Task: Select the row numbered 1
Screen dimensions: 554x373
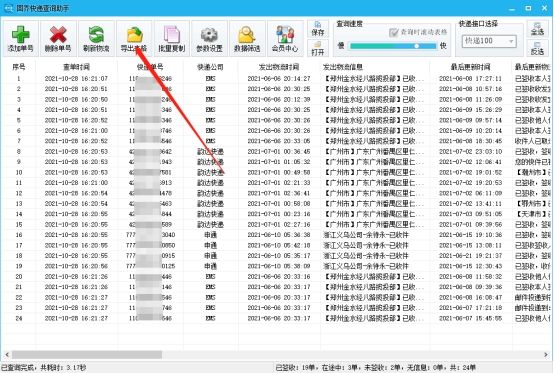Action: [276, 78]
